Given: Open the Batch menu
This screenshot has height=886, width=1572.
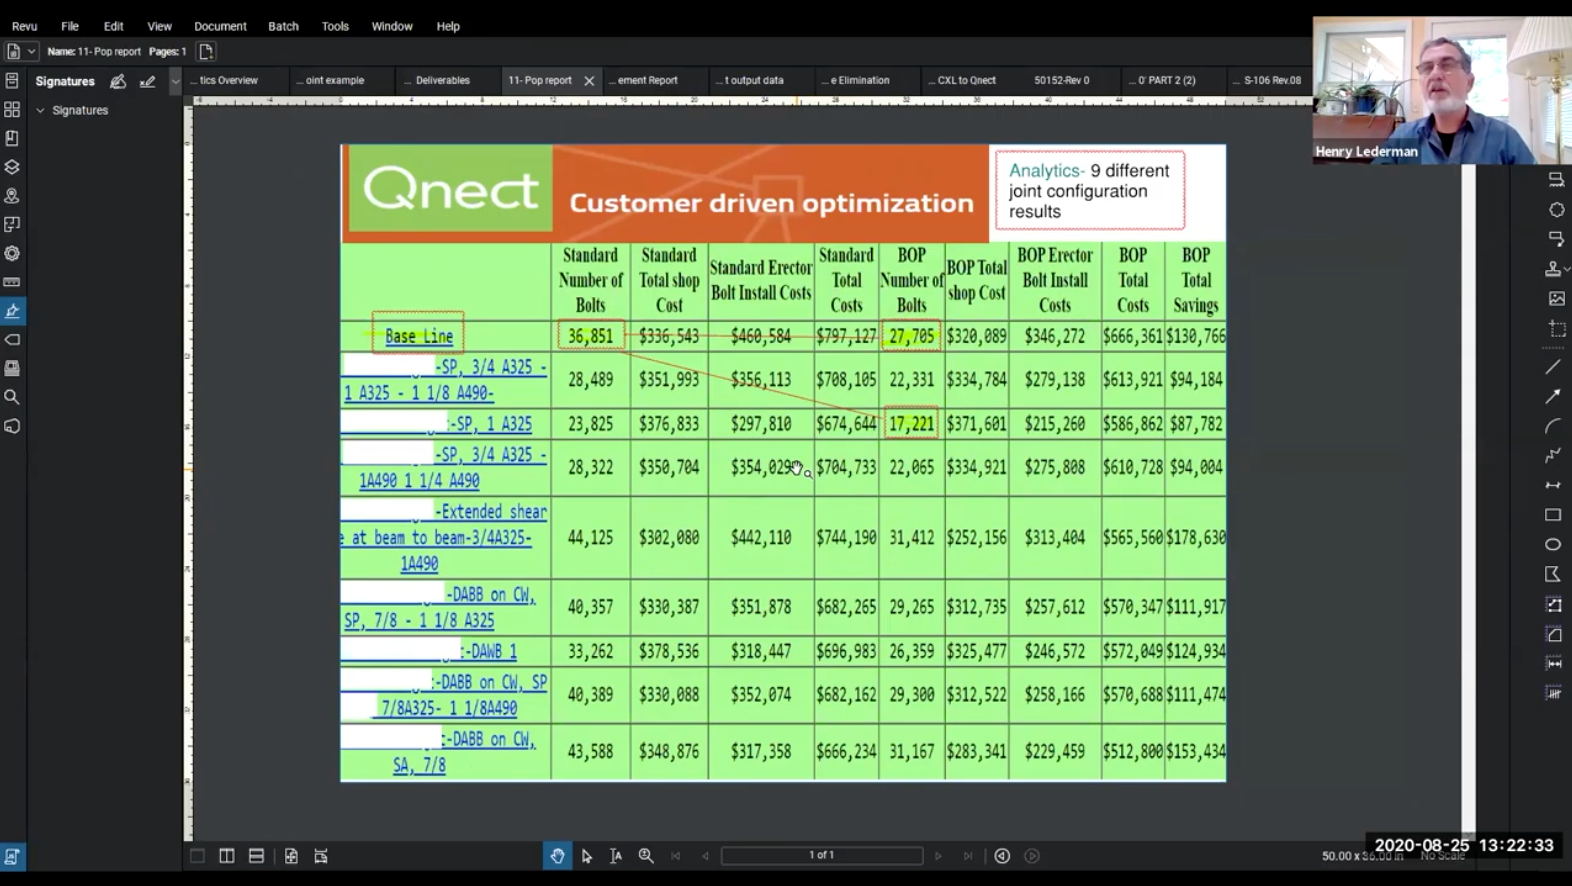Looking at the screenshot, I should pyautogui.click(x=283, y=26).
